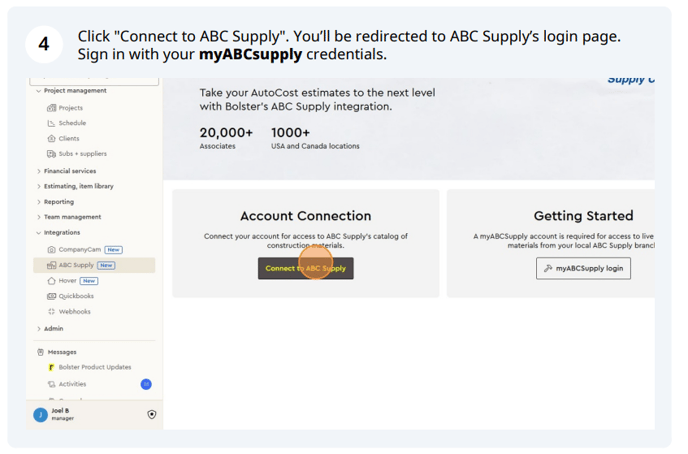This screenshot has width=688, height=454.
Task: Open the Quickbooks icon
Action: 51,296
